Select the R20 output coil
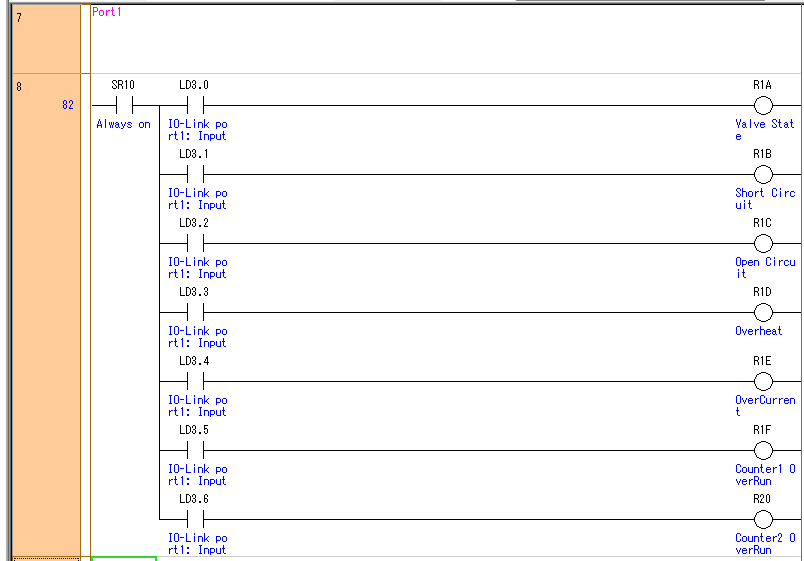This screenshot has height=561, width=804. pyautogui.click(x=763, y=519)
